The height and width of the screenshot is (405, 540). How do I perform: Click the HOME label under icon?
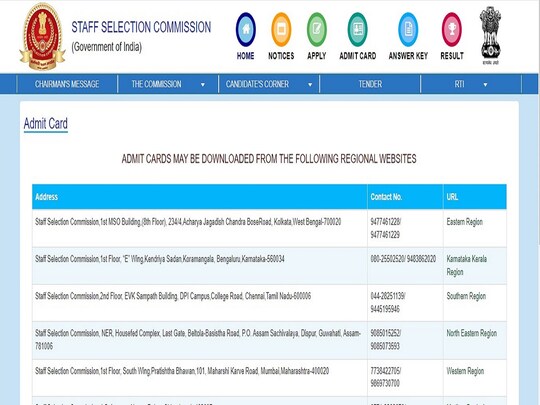click(x=245, y=56)
